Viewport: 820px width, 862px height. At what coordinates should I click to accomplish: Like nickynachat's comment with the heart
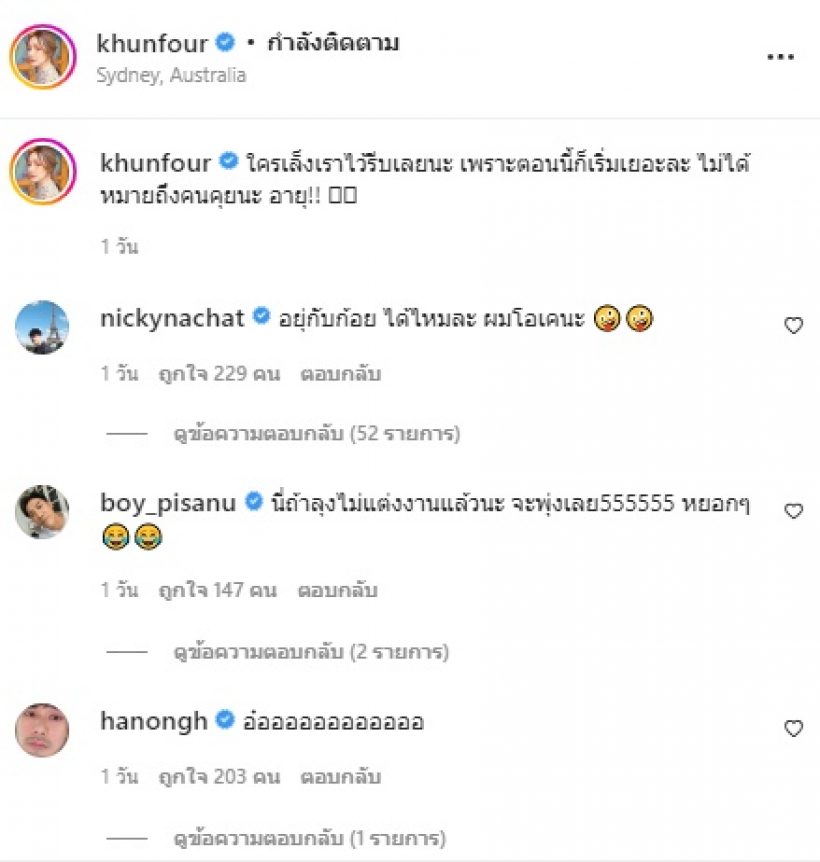coord(793,325)
